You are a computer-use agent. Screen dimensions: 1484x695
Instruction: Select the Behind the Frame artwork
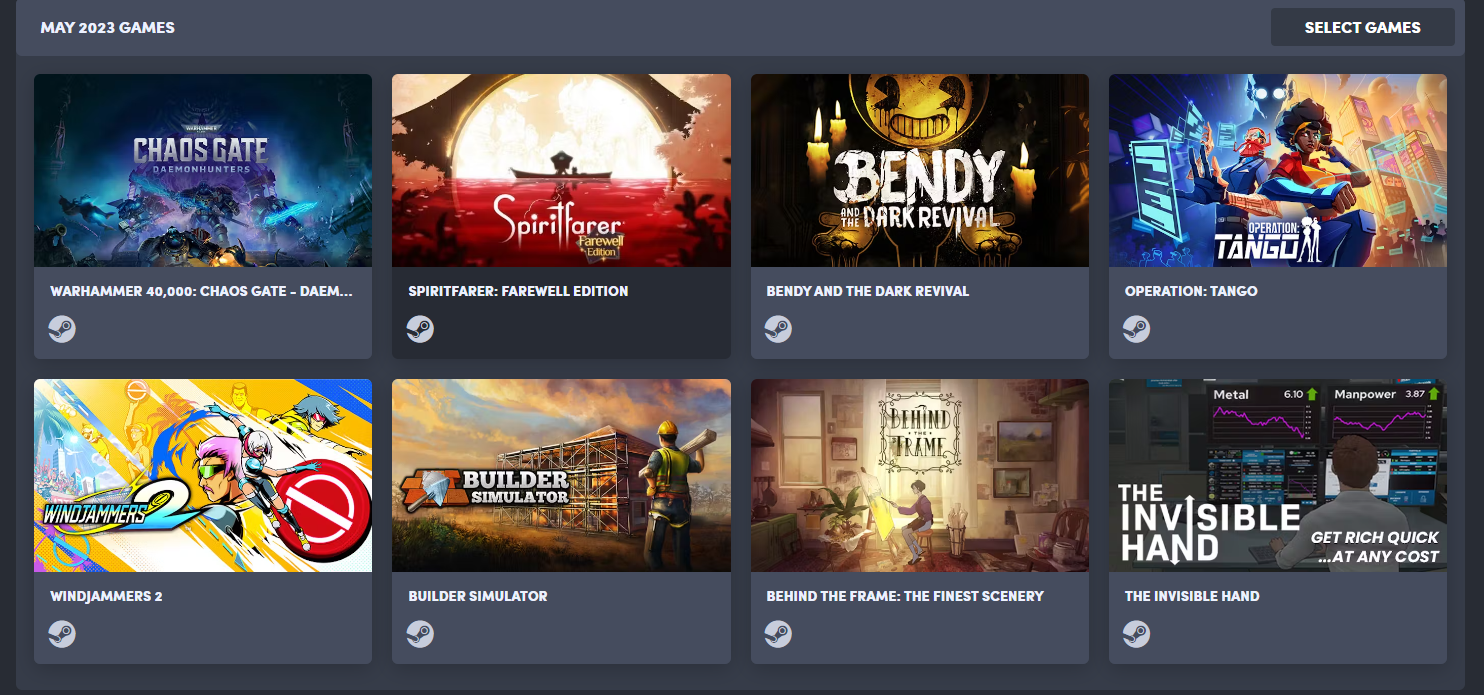coord(920,475)
